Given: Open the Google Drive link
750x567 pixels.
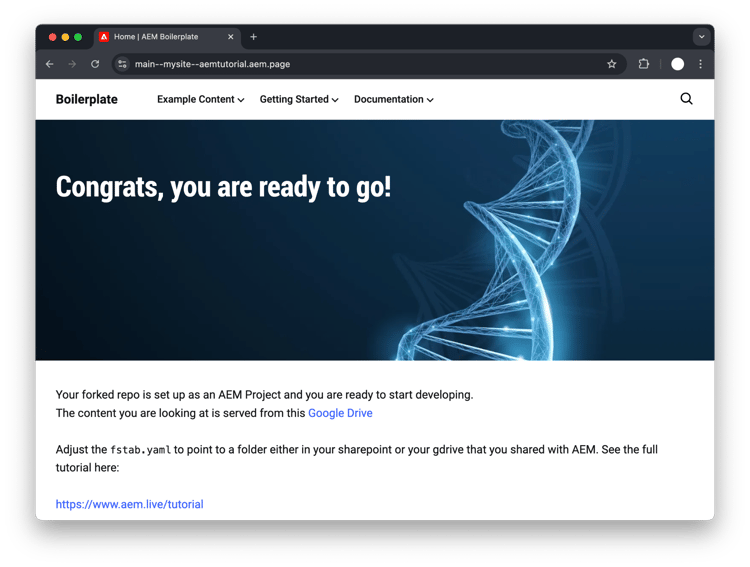Looking at the screenshot, I should (340, 413).
